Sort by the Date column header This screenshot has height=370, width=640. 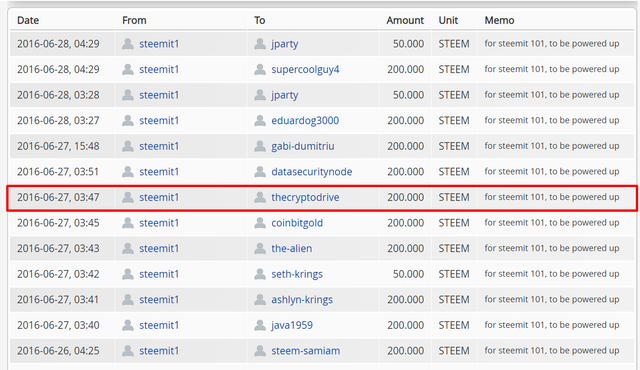[28, 20]
